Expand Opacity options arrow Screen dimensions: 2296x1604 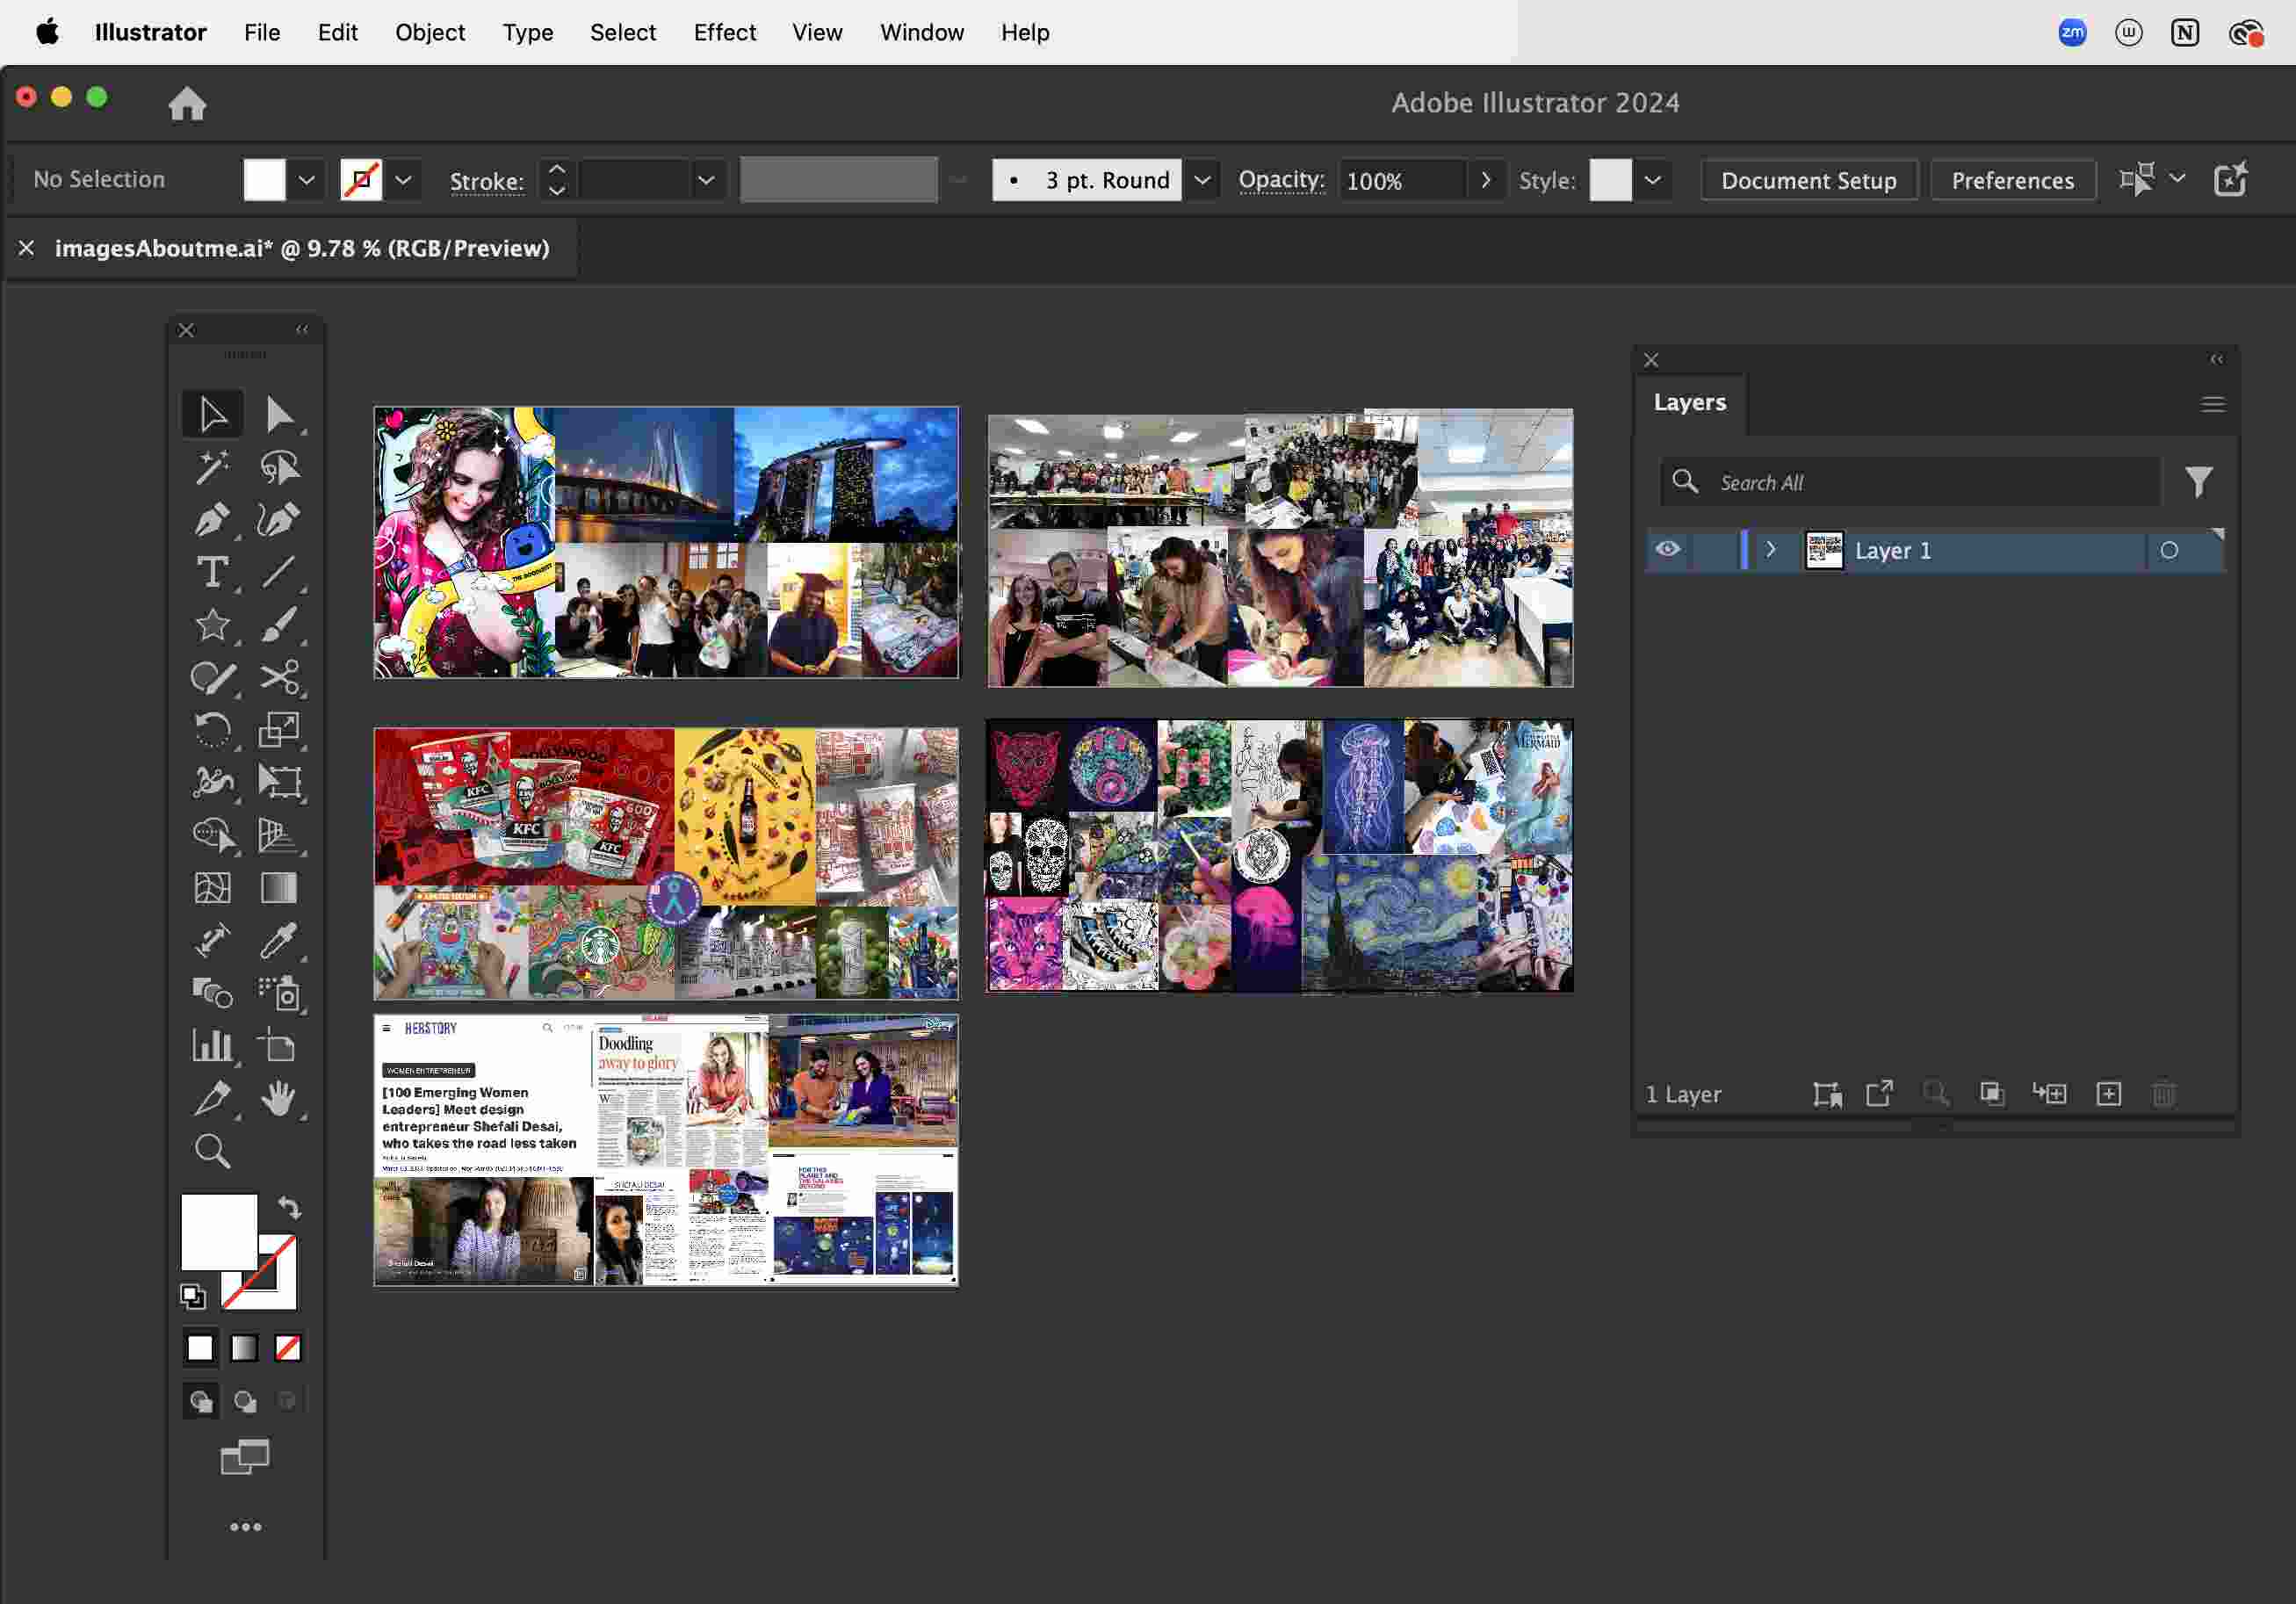[1486, 180]
